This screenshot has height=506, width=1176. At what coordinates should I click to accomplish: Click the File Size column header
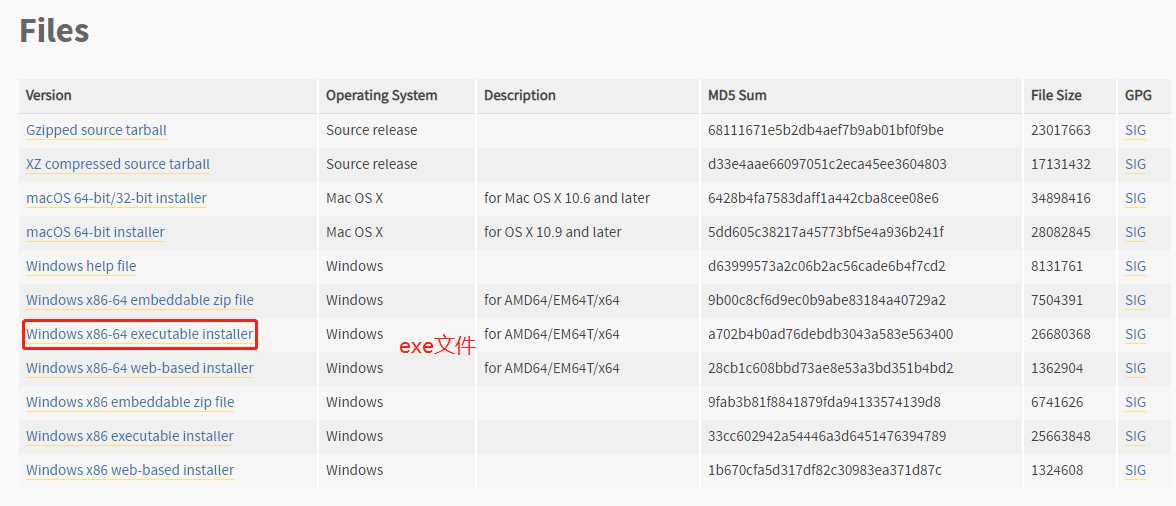1056,95
